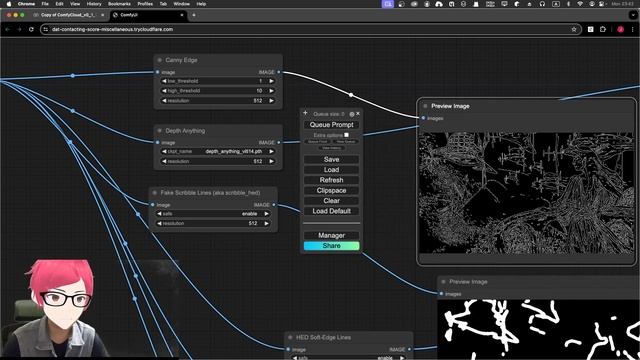Click the canny edge preview thumbnail
Viewport: 640px width, 360px height.
click(527, 193)
